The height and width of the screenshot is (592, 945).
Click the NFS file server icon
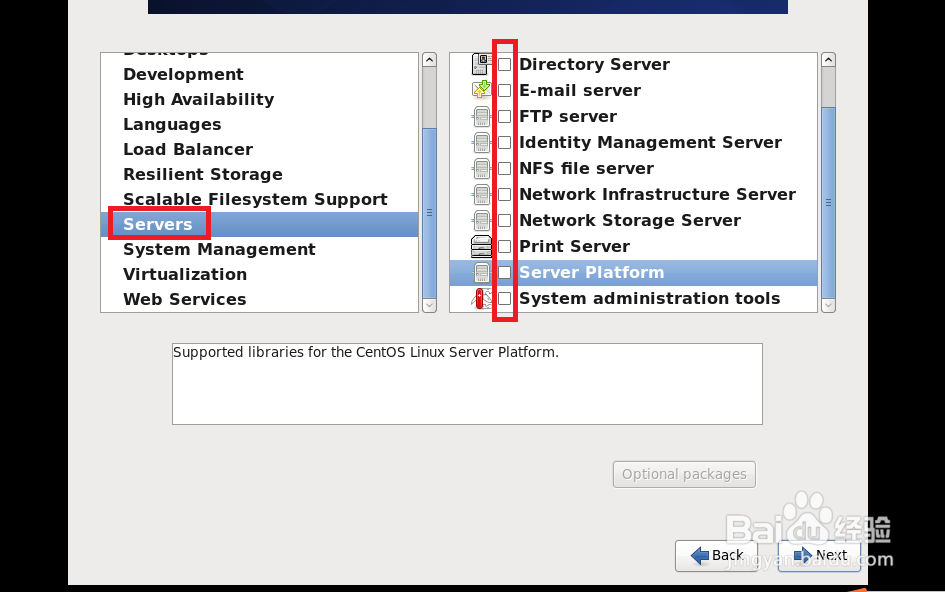point(481,168)
